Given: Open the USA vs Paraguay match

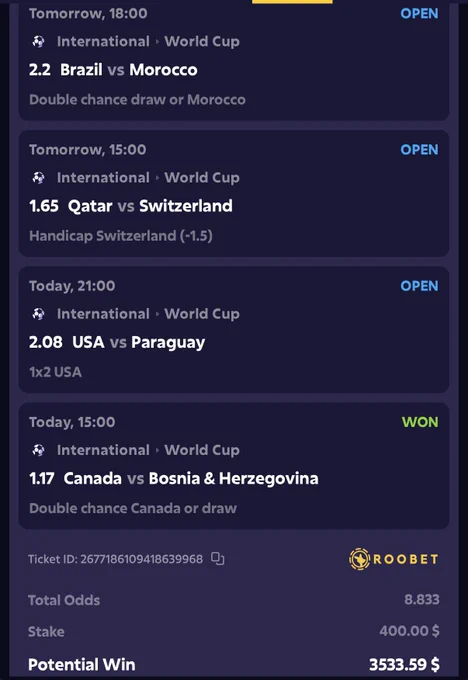Looking at the screenshot, I should tap(138, 342).
